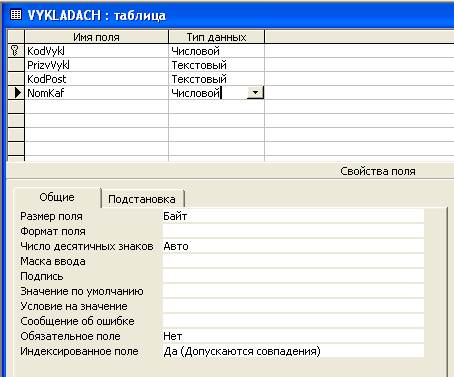The image size is (454, 377).
Task: Click Текстовый data type of KodPost
Action: [217, 79]
